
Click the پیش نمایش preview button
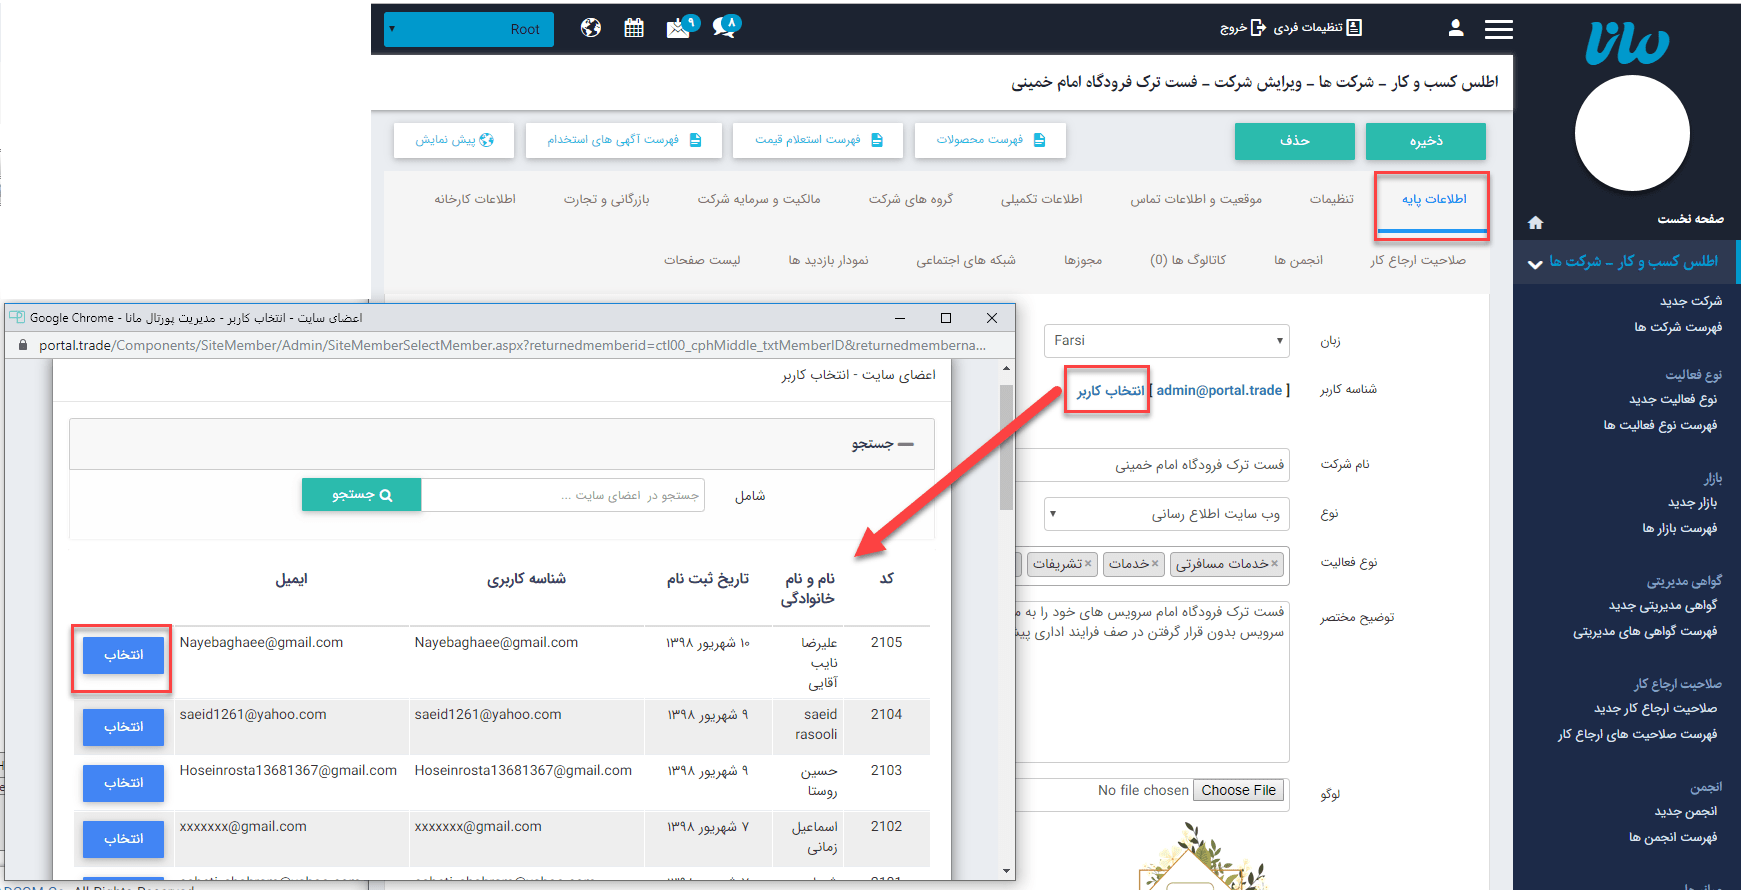coord(454,140)
